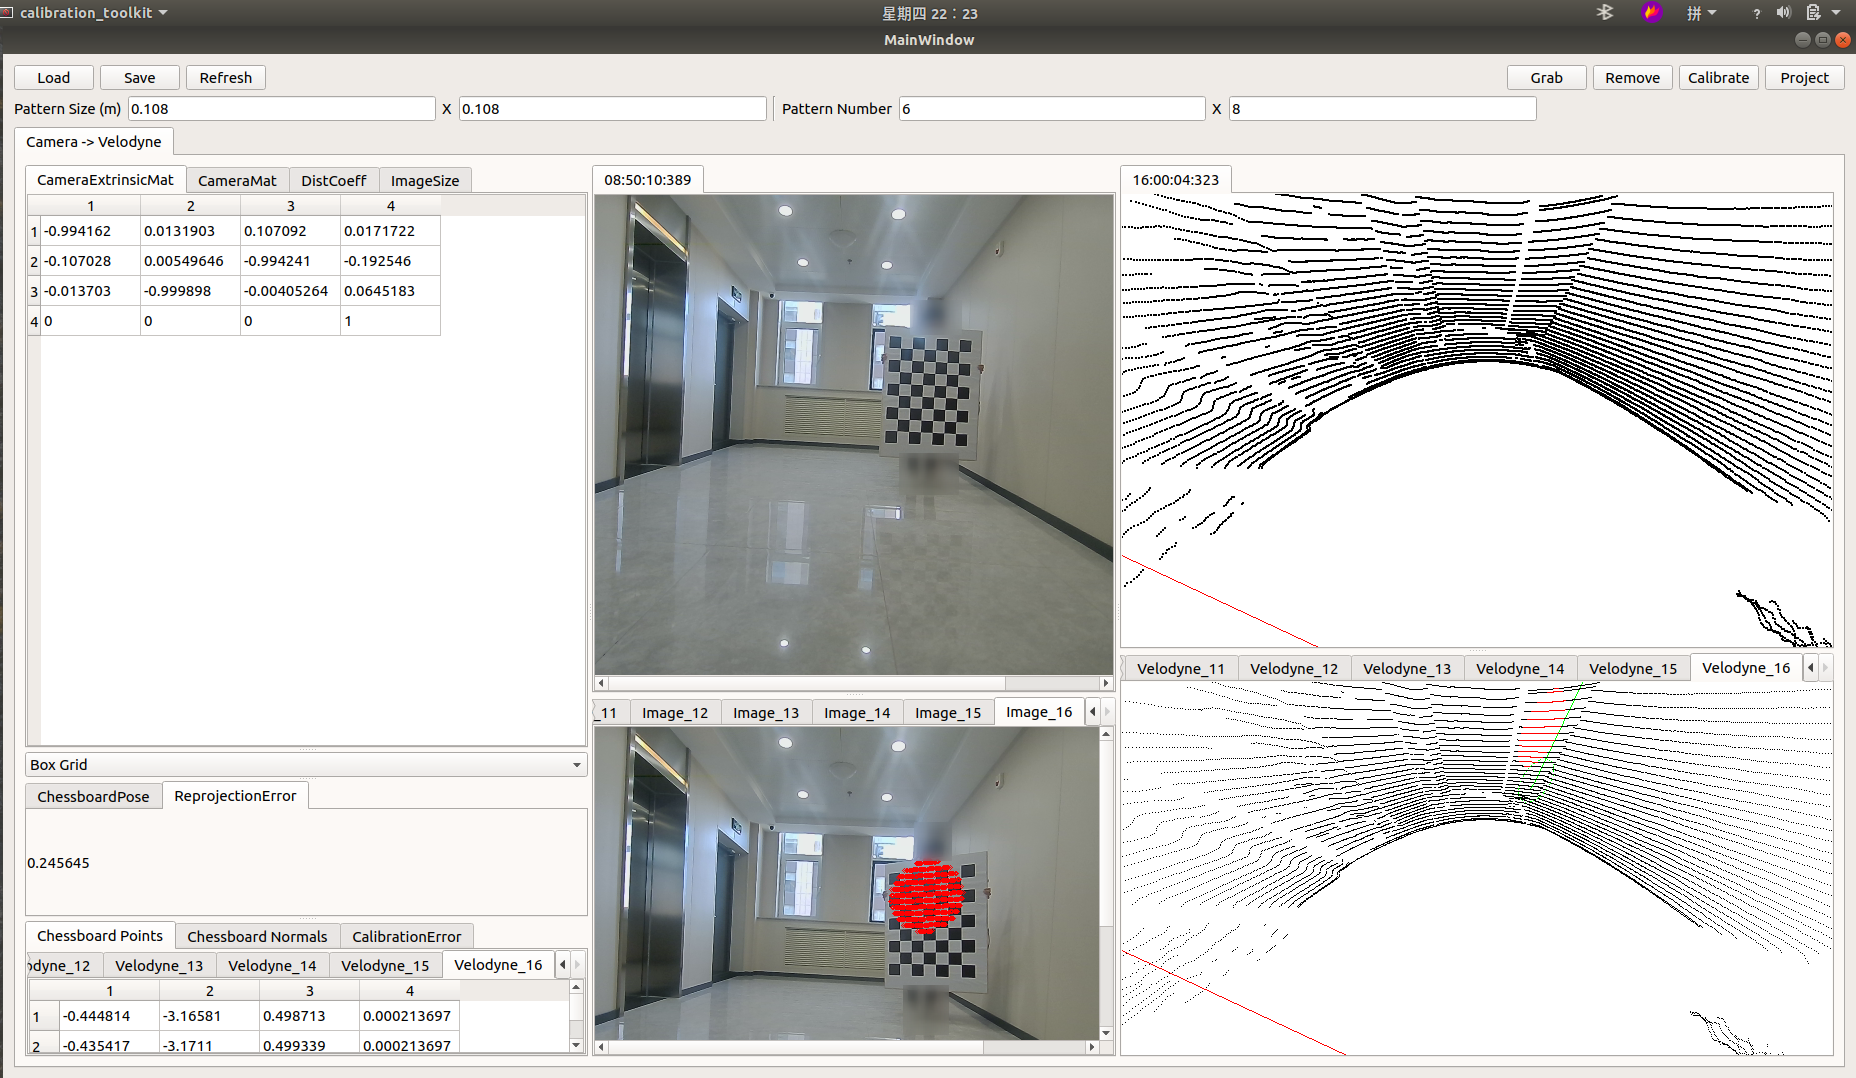The width and height of the screenshot is (1856, 1078).
Task: Select the Image_14 tab
Action: (857, 713)
